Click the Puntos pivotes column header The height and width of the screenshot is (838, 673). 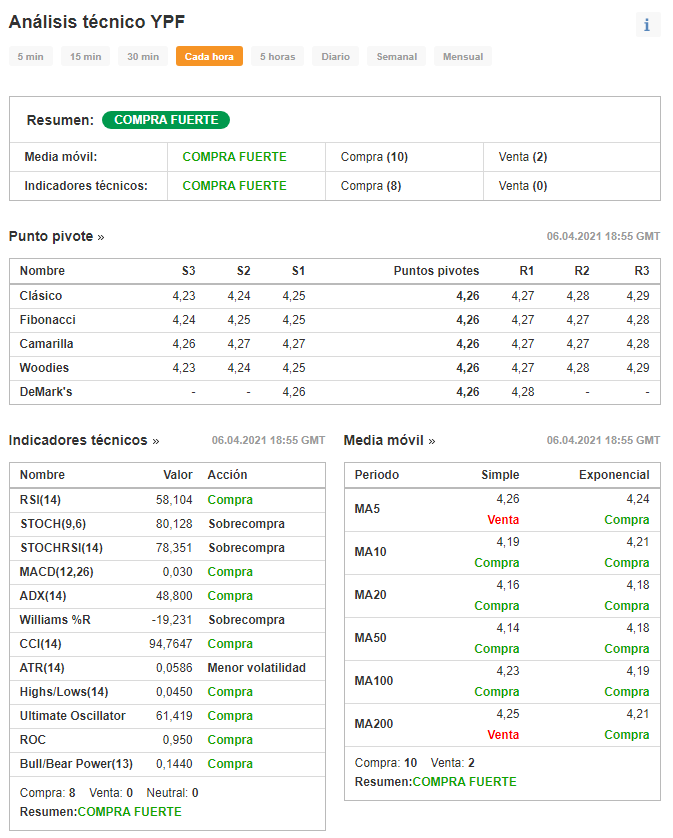point(436,270)
